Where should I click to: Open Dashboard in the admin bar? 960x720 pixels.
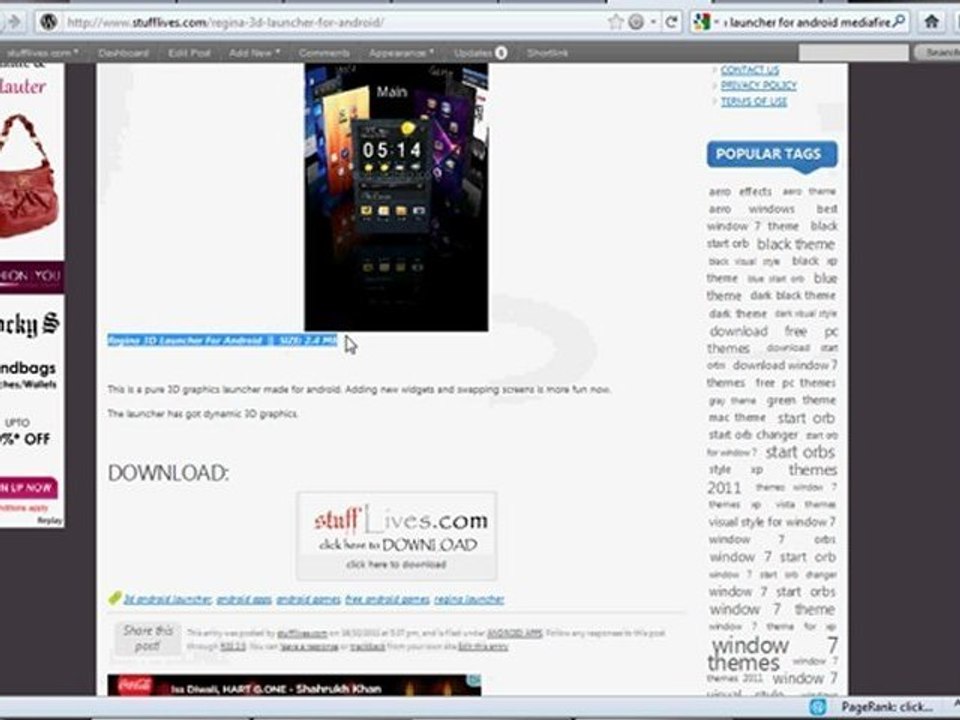click(x=123, y=53)
